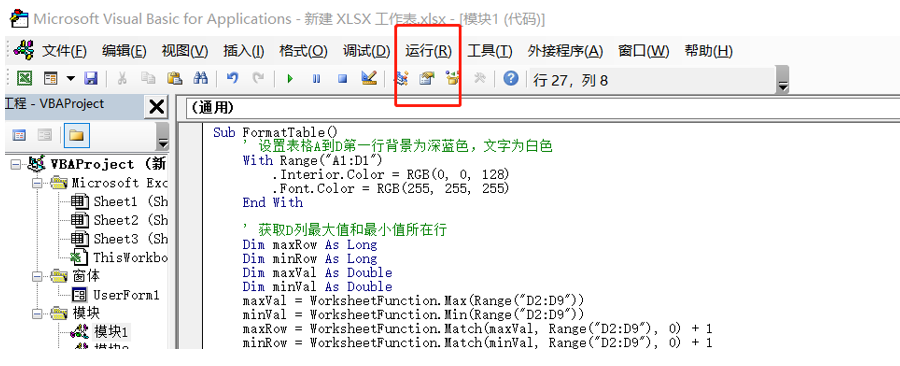Click the VBA title bar application icon

20,18
